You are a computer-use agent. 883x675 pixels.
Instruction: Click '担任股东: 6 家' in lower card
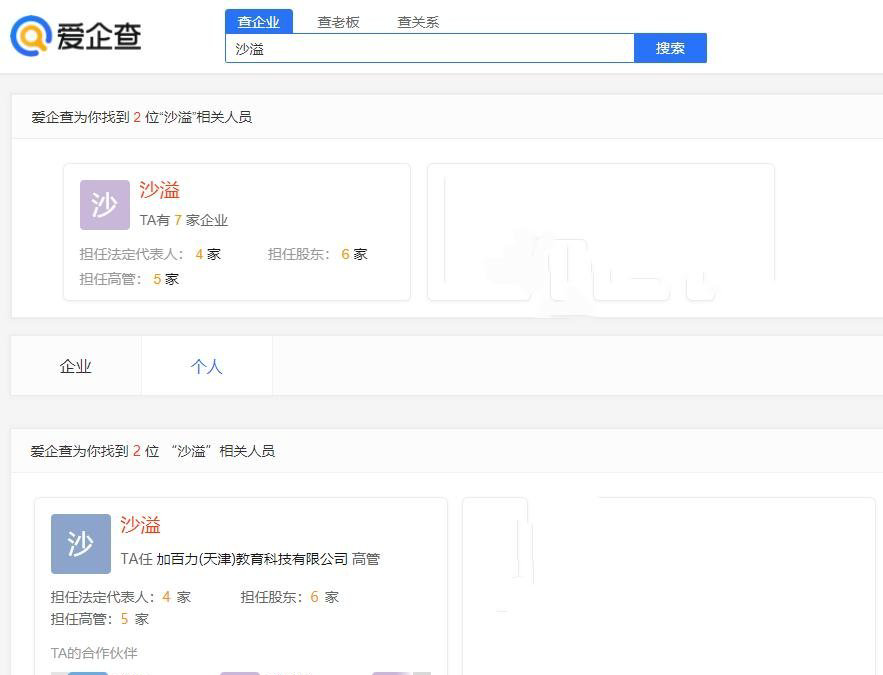(289, 597)
